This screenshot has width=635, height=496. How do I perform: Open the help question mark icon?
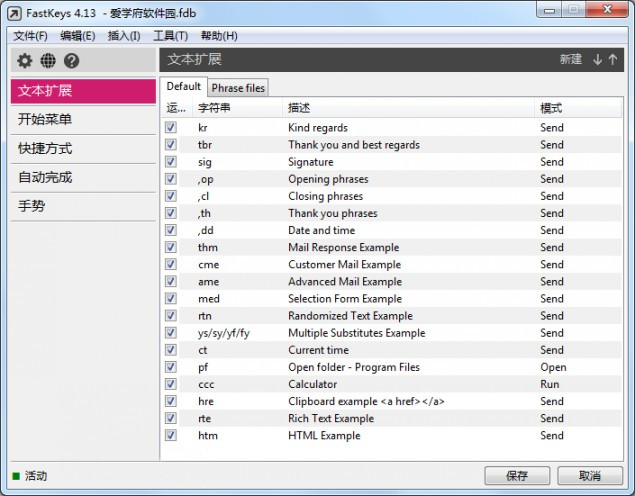click(71, 61)
